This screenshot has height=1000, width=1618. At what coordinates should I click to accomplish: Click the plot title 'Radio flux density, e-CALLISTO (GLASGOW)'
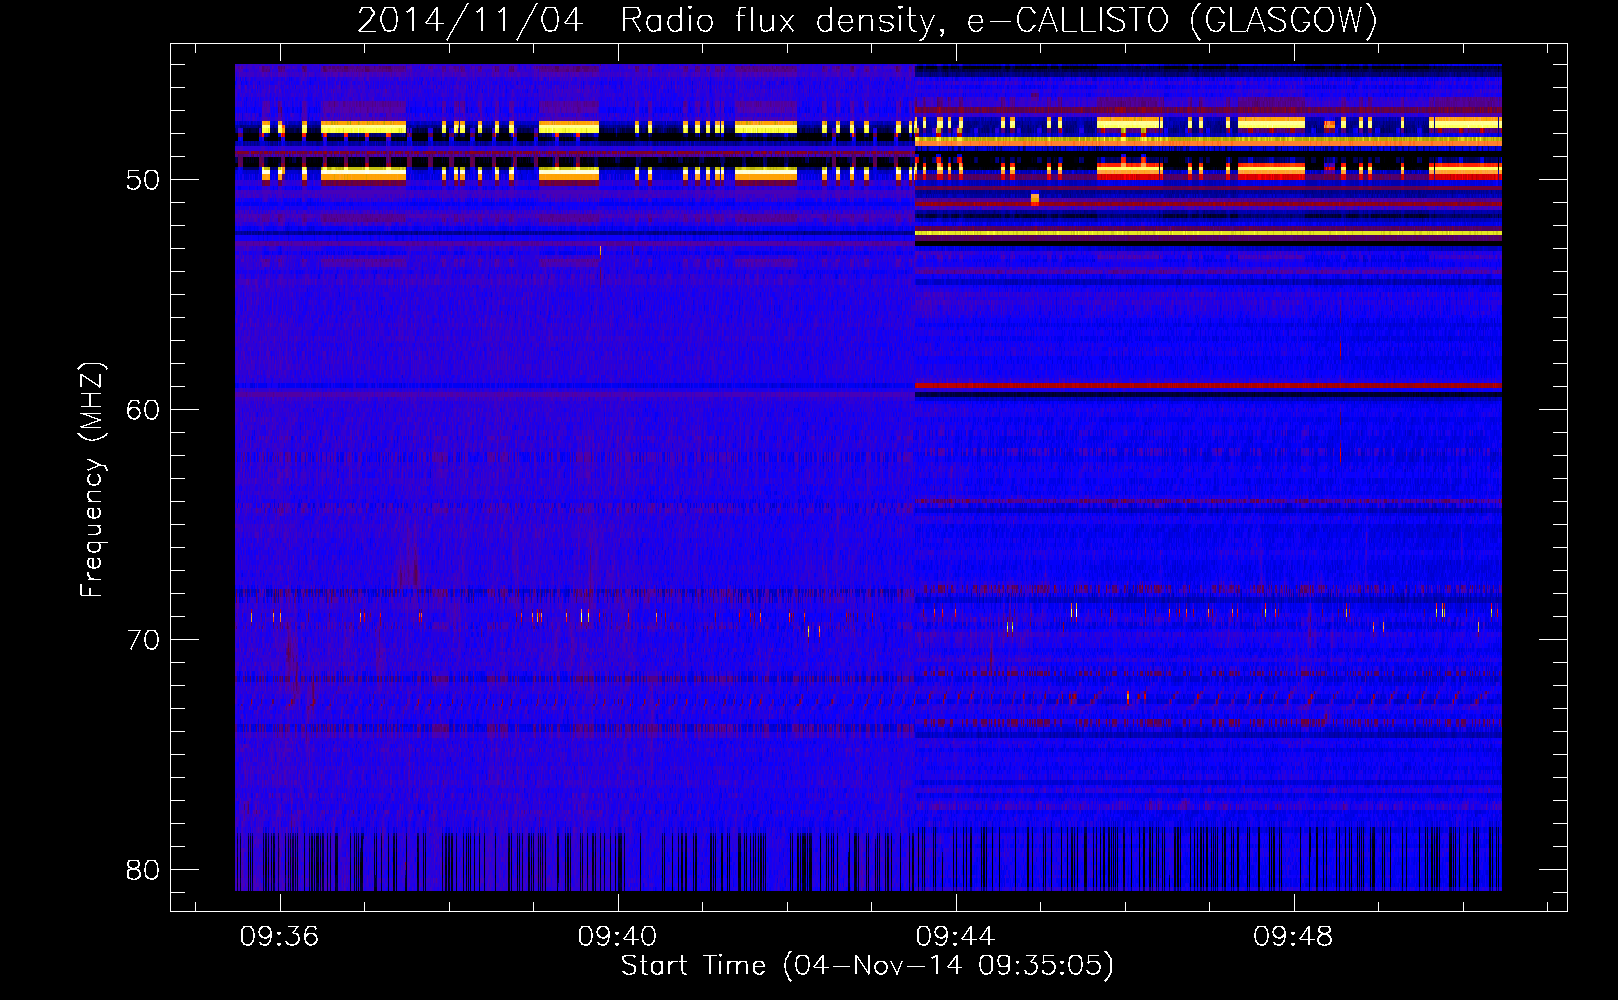999,20
